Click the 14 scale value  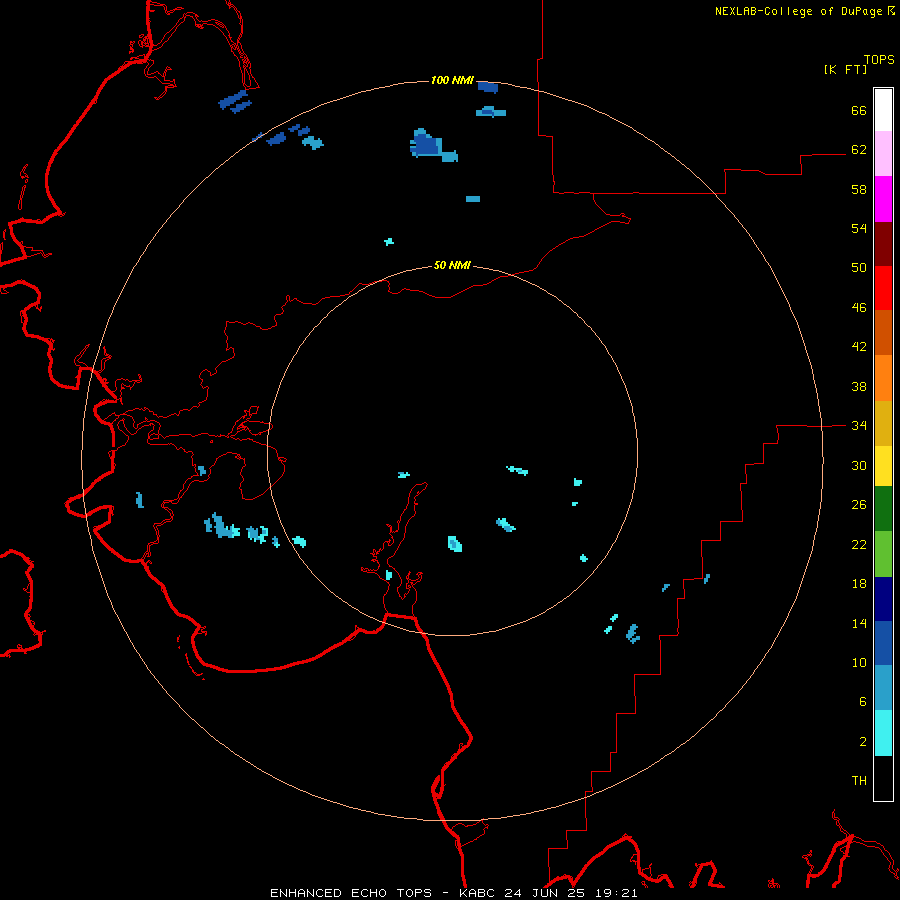click(859, 623)
